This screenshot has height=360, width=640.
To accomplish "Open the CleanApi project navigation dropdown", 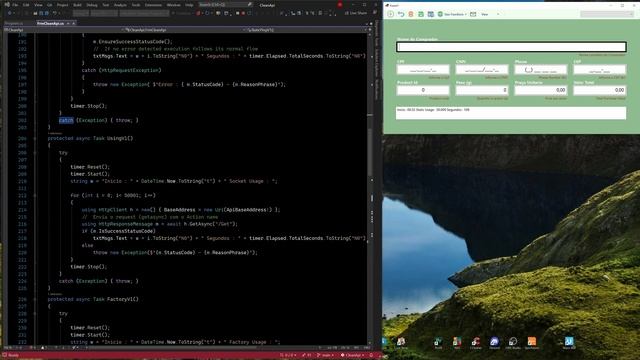I will point(63,30).
